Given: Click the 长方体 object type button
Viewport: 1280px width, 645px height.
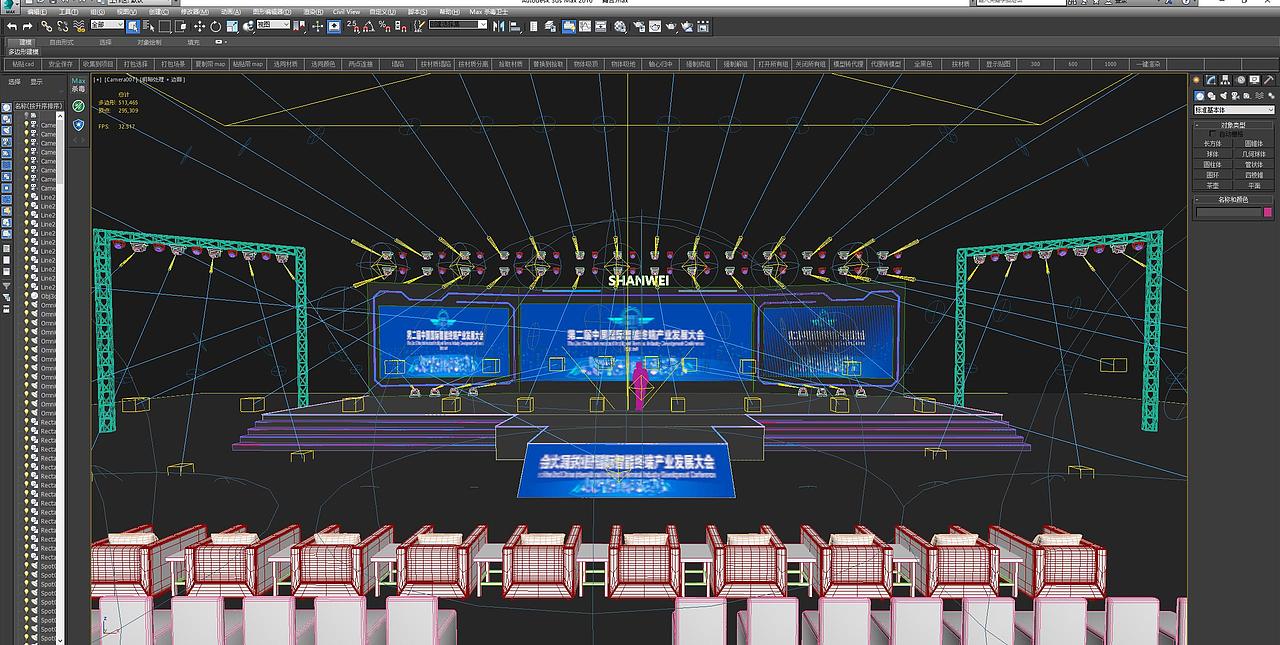Looking at the screenshot, I should point(1213,143).
